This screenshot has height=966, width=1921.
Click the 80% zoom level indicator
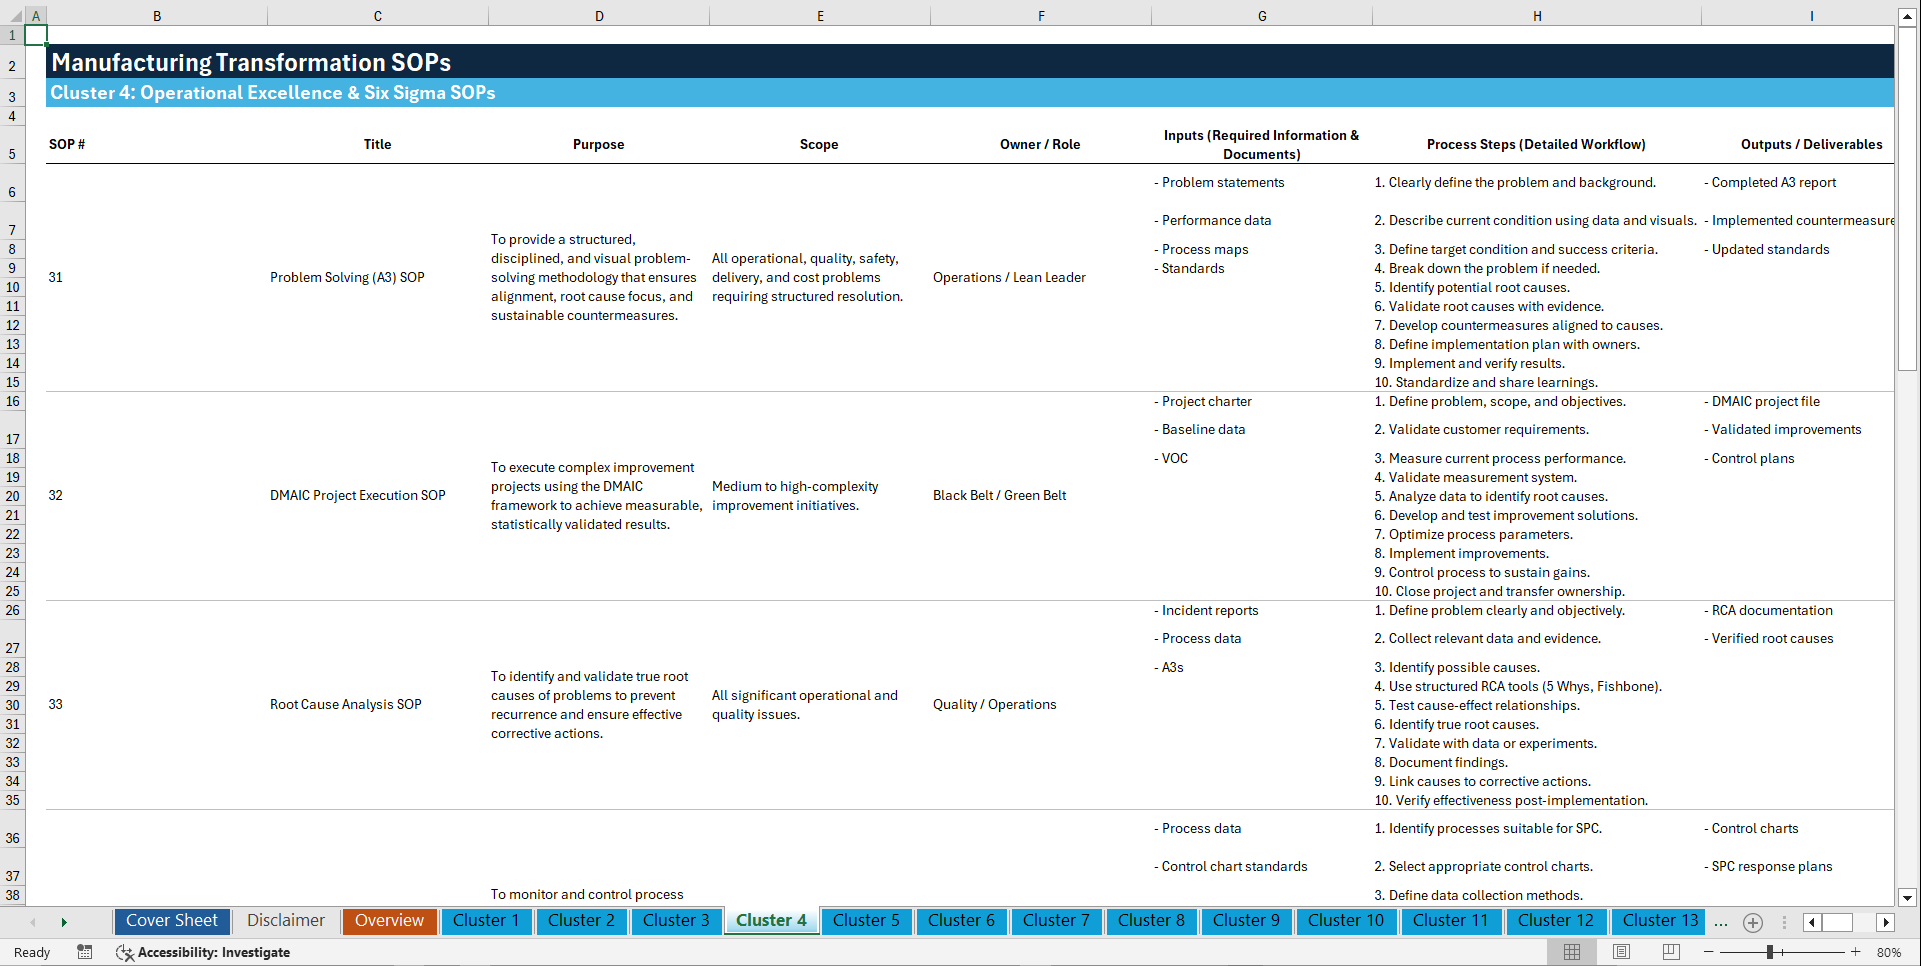pos(1889,952)
